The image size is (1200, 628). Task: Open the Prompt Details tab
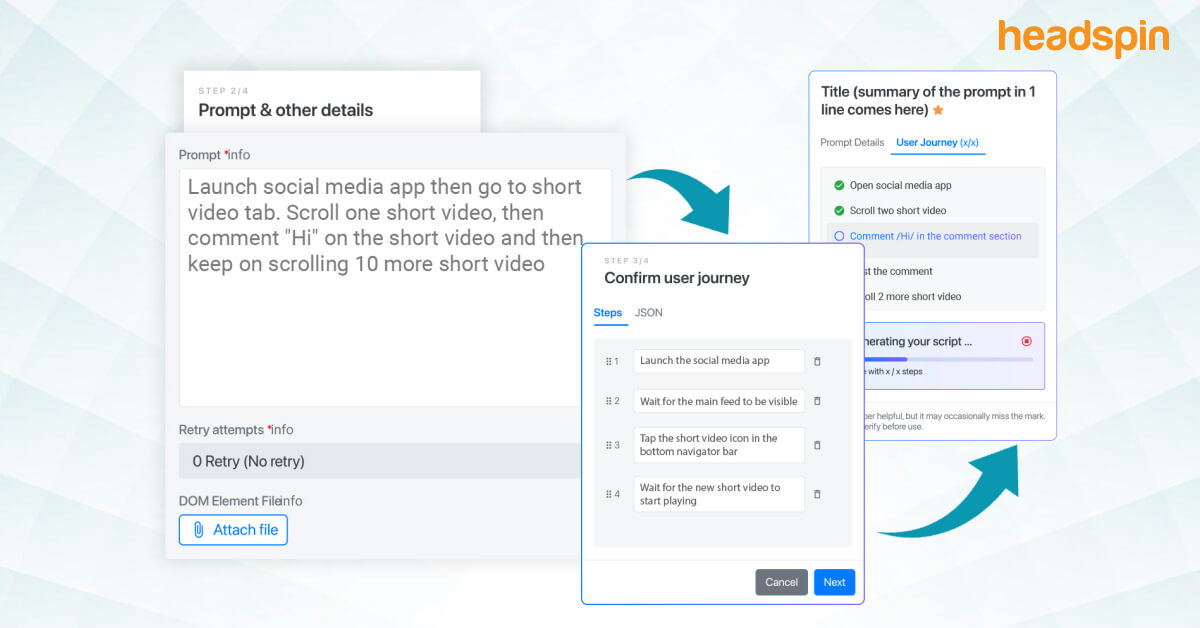pos(852,143)
